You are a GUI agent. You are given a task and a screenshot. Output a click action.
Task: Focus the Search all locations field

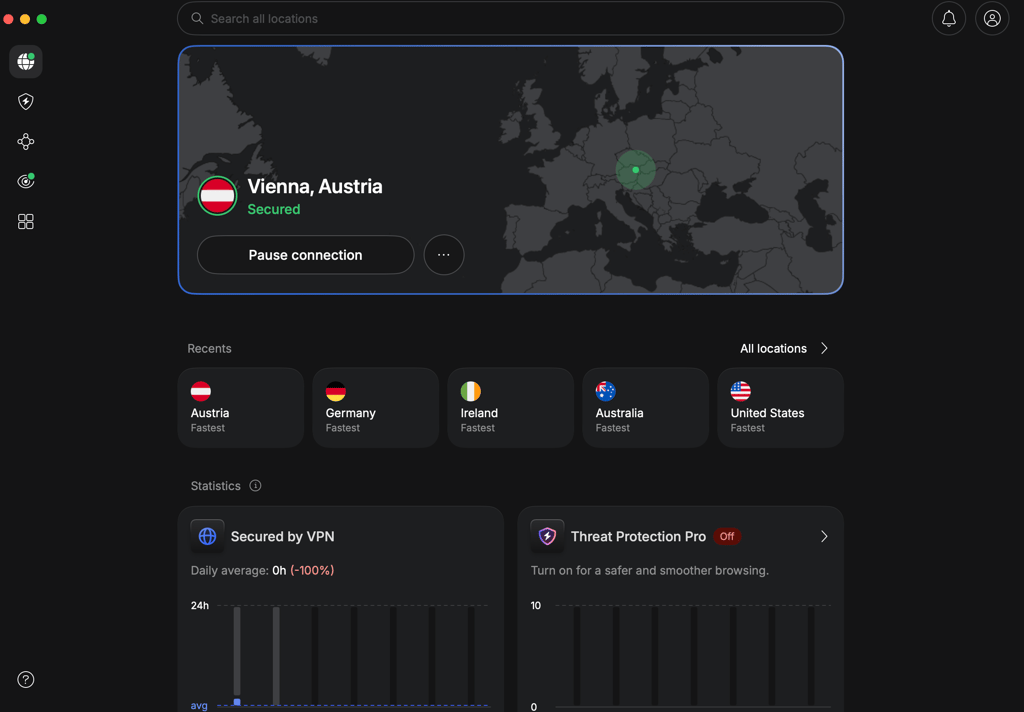(511, 18)
